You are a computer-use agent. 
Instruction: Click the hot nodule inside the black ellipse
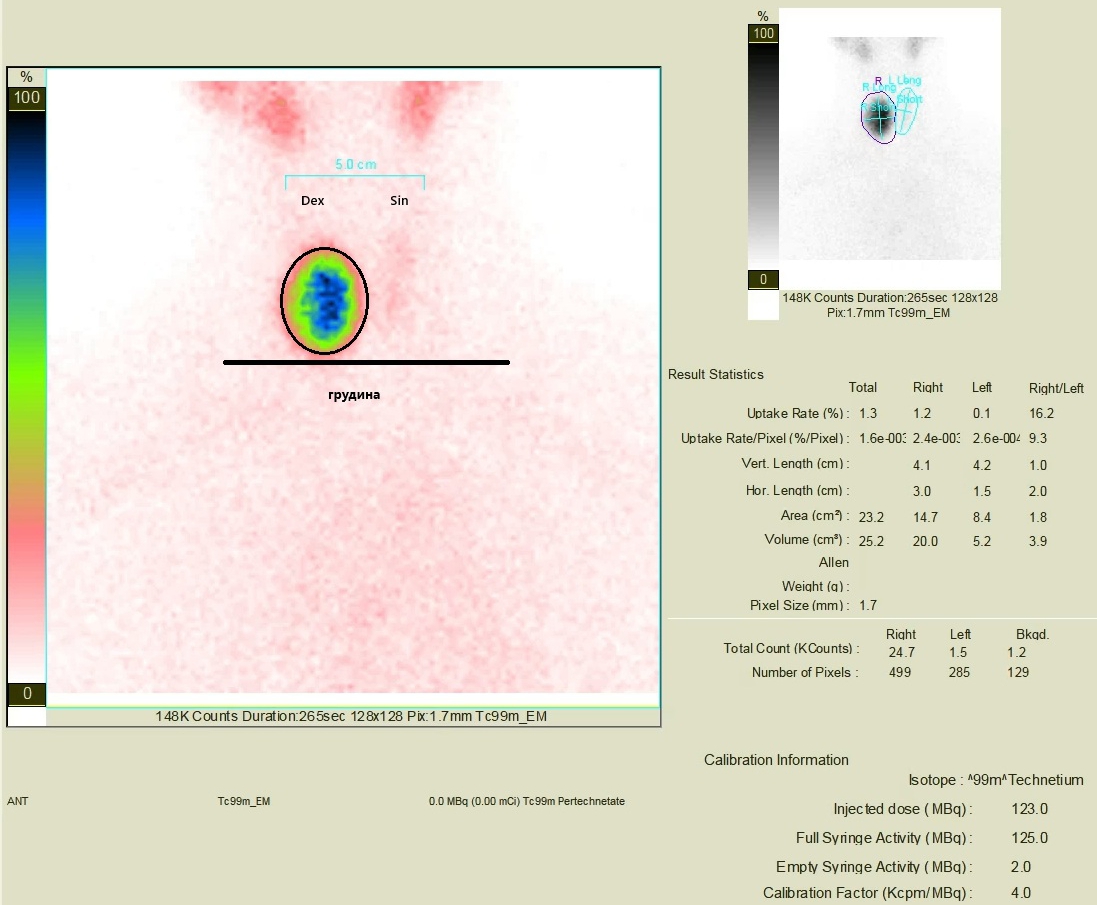[x=324, y=299]
